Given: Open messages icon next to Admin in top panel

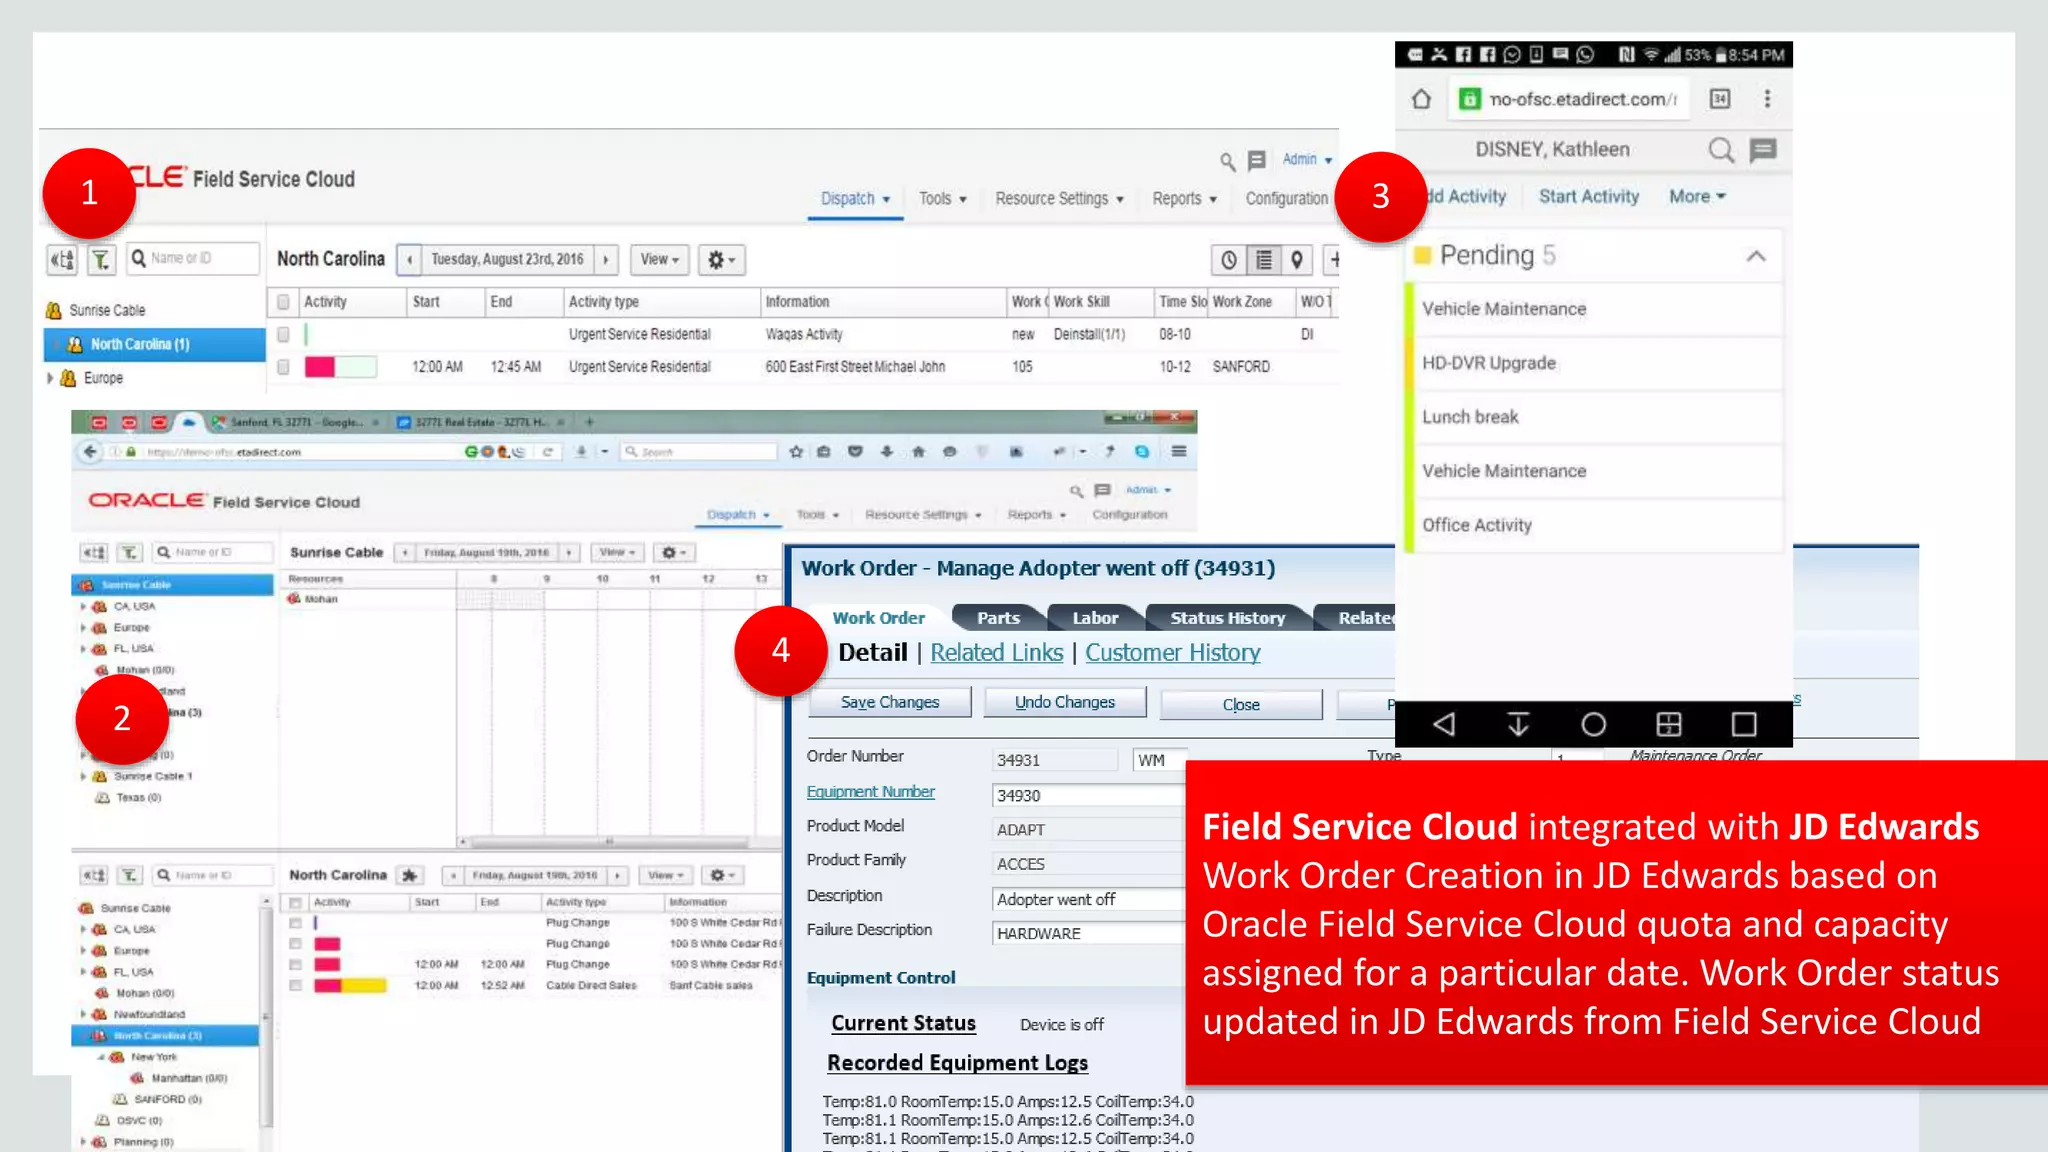Looking at the screenshot, I should 1257,160.
